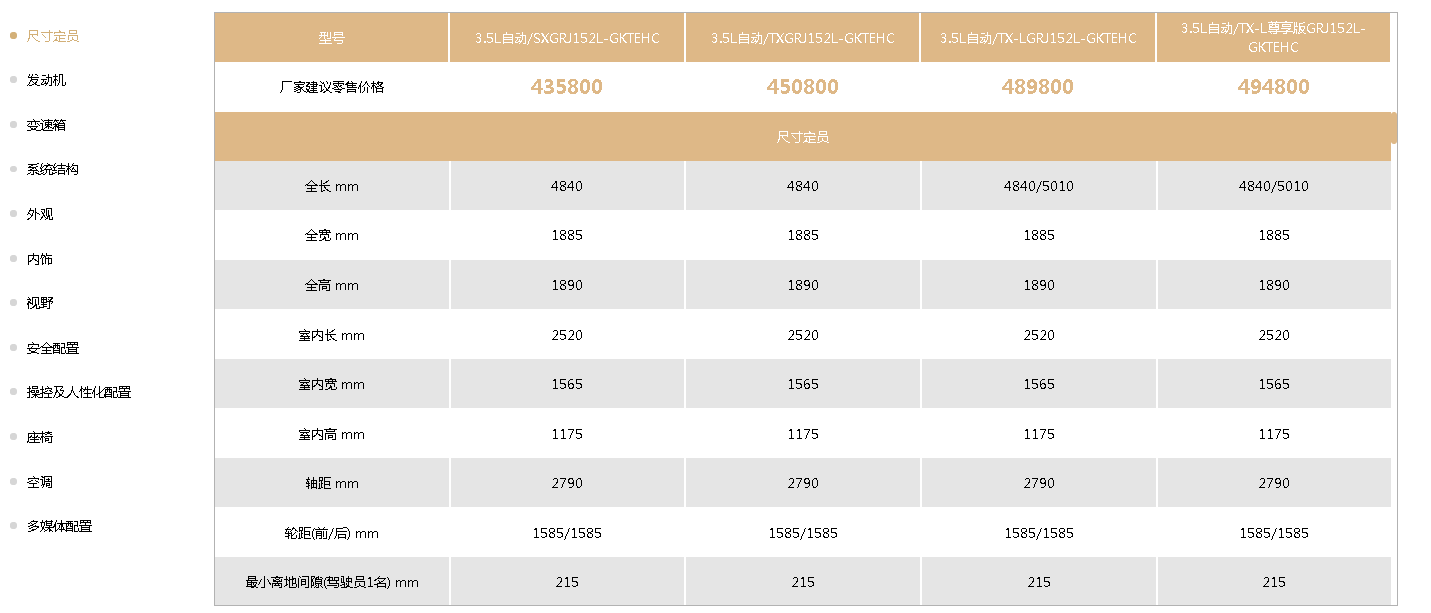Select 尺寸定员 in the sidebar

[53, 36]
